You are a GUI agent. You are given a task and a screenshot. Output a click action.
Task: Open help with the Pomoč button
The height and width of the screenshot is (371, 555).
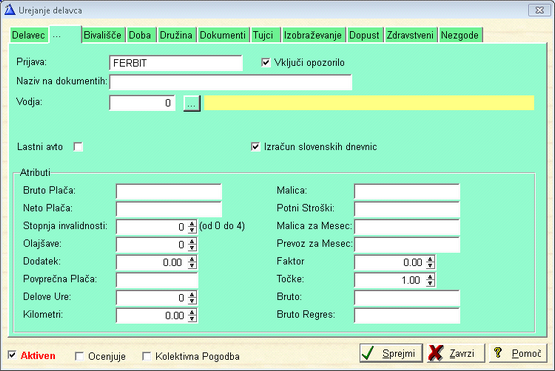pyautogui.click(x=518, y=353)
